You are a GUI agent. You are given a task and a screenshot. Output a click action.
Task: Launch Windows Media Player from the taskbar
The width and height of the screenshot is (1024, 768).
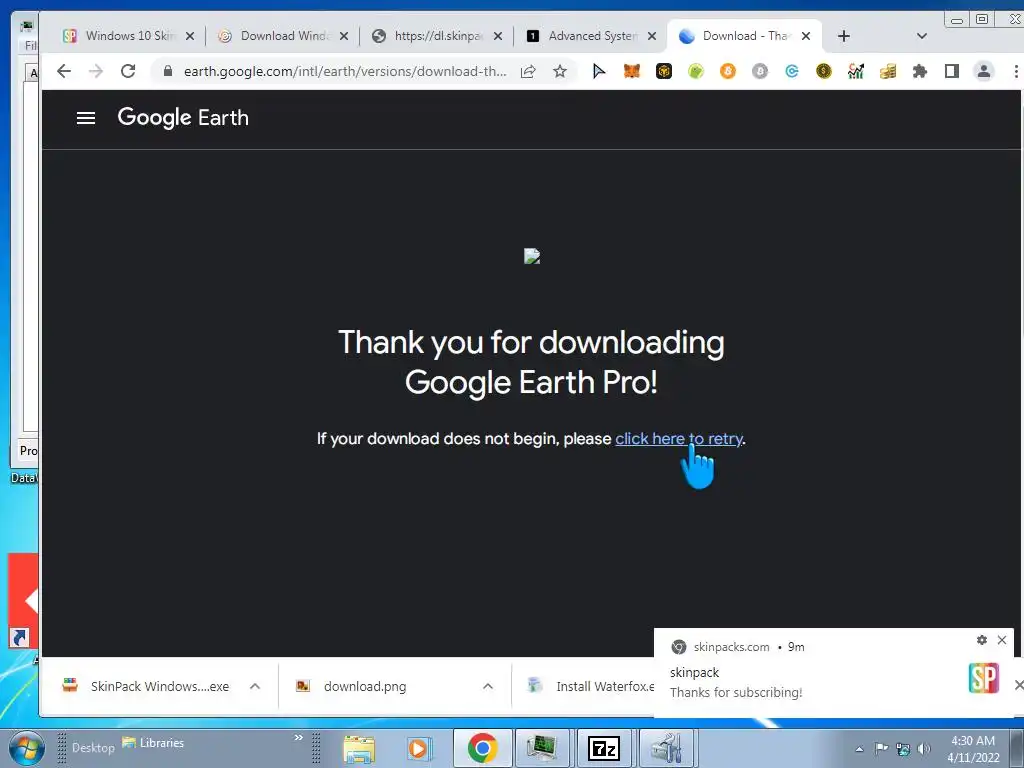[419, 748]
